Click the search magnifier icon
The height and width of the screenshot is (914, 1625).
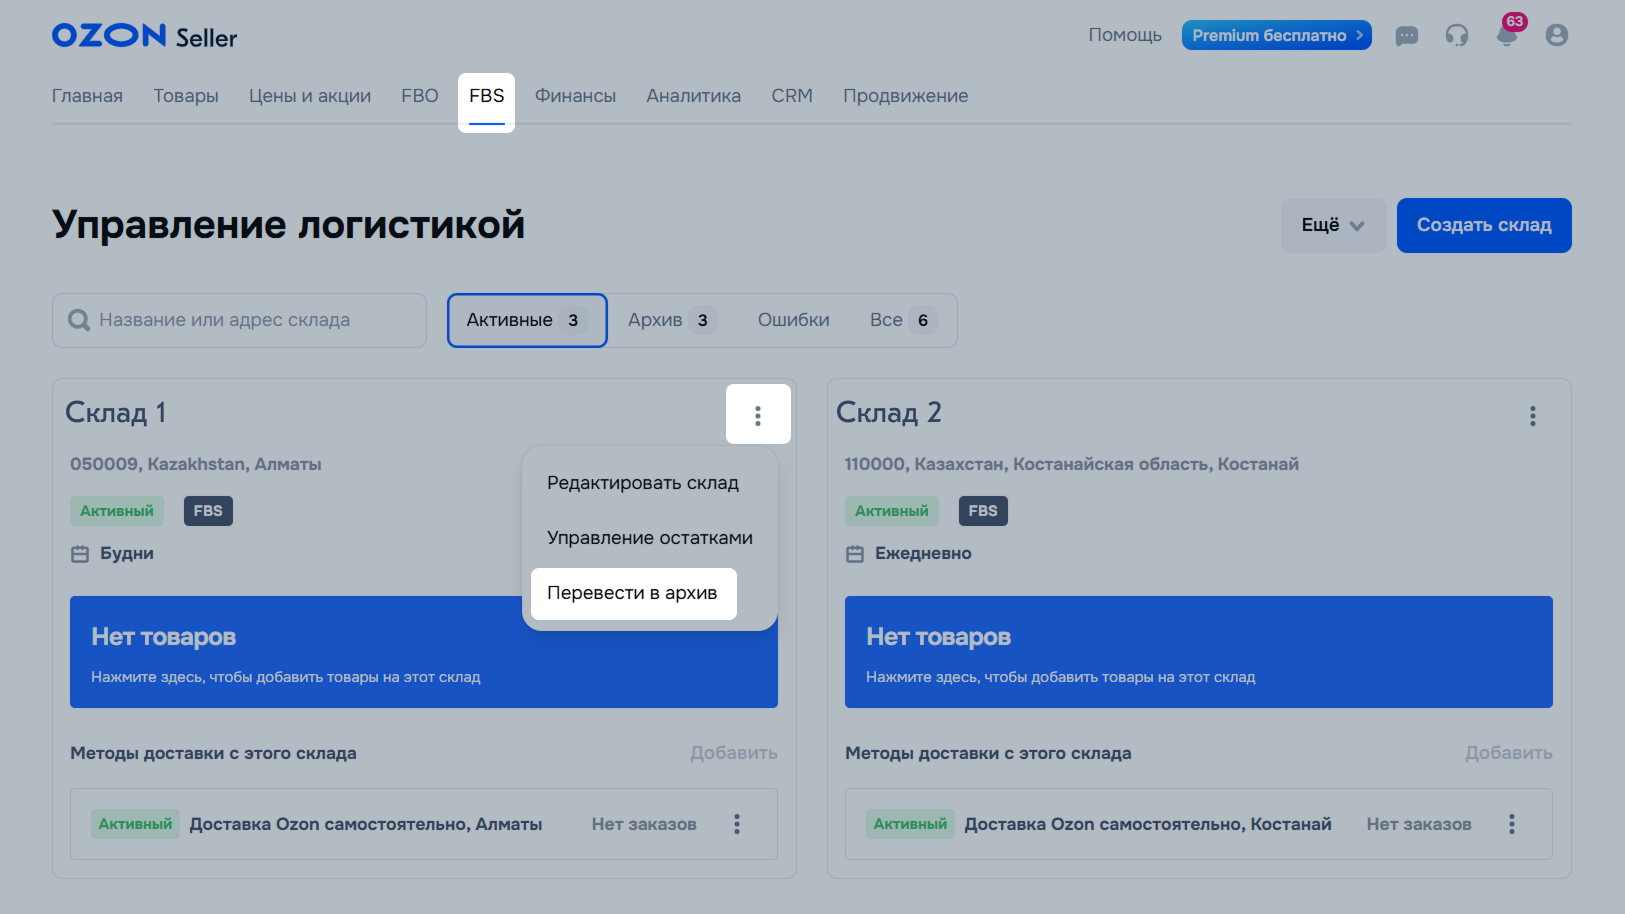[x=79, y=320]
